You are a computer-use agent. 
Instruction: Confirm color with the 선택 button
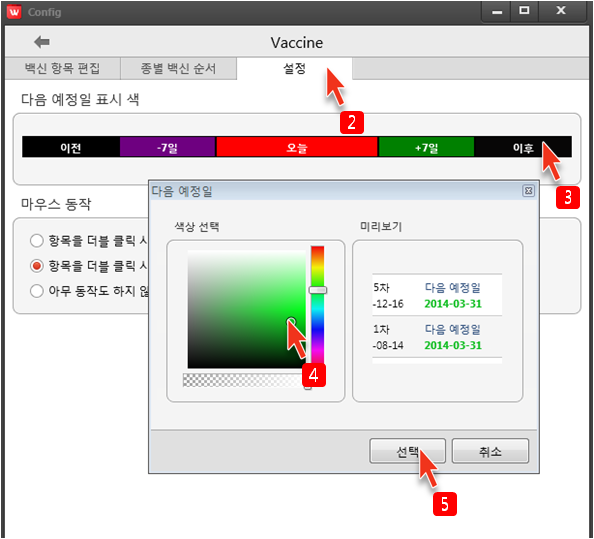coord(407,451)
